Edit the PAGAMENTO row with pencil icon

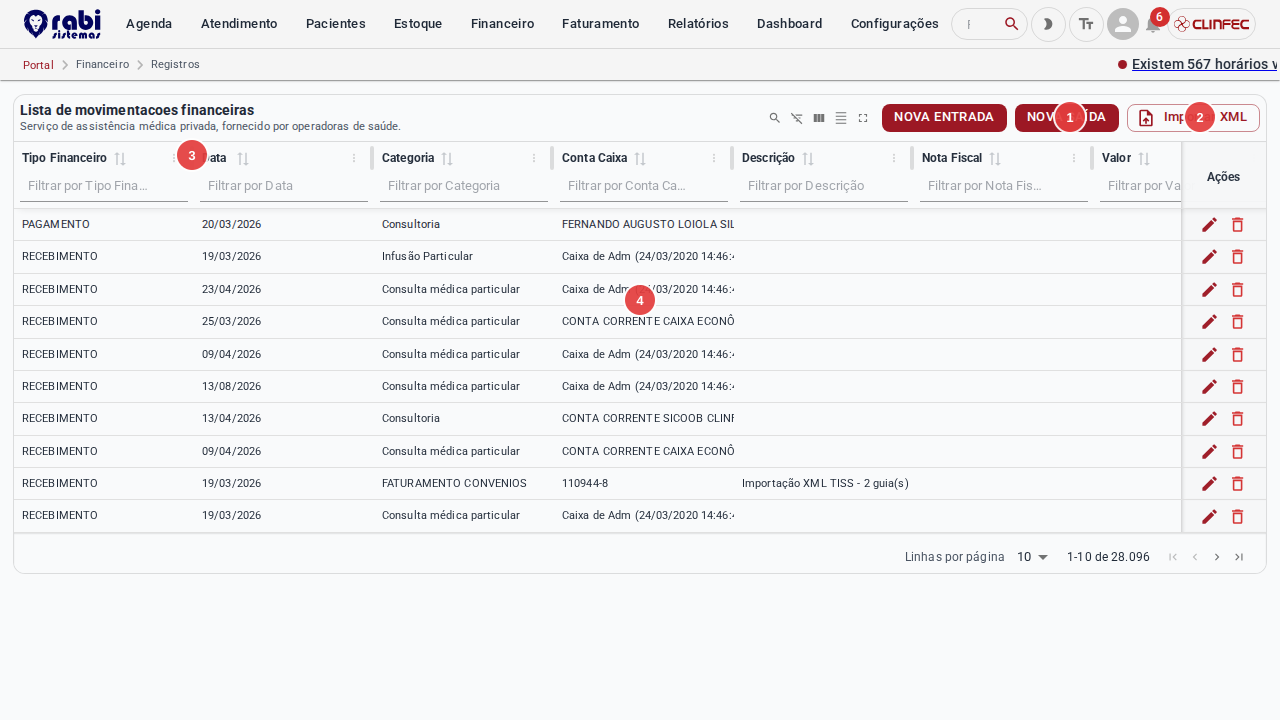[1209, 225]
